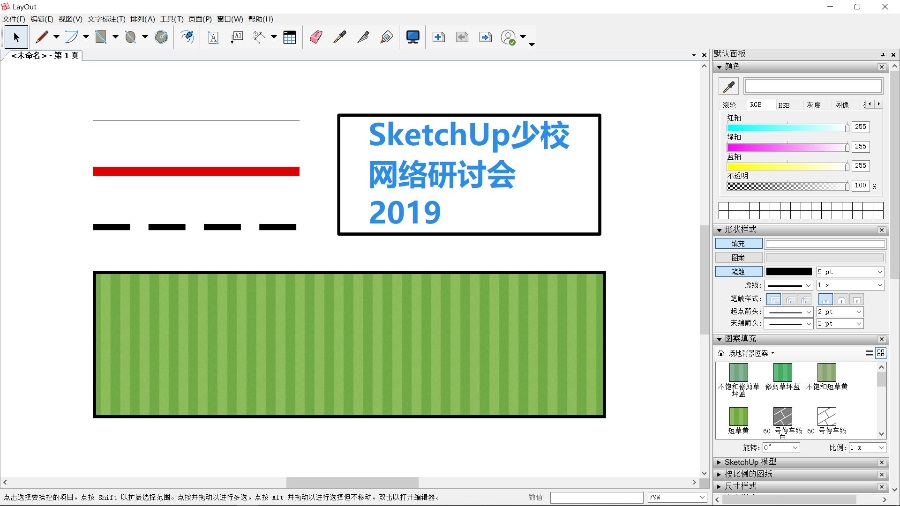900x506 pixels.
Task: Toggle the Stroke (笔触) button
Action: click(x=739, y=271)
